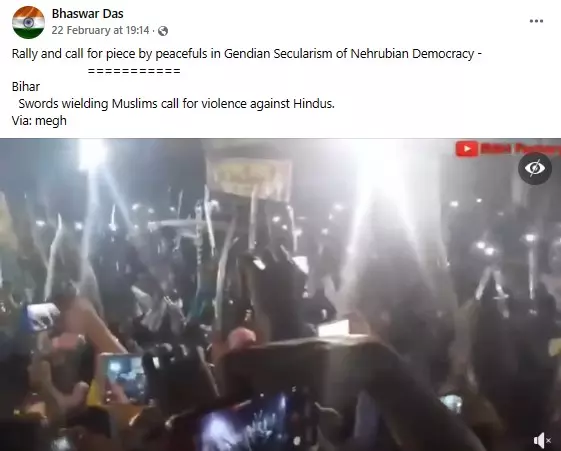The image size is (561, 451).
Task: Unmute the video with speaker icon
Action: (539, 440)
